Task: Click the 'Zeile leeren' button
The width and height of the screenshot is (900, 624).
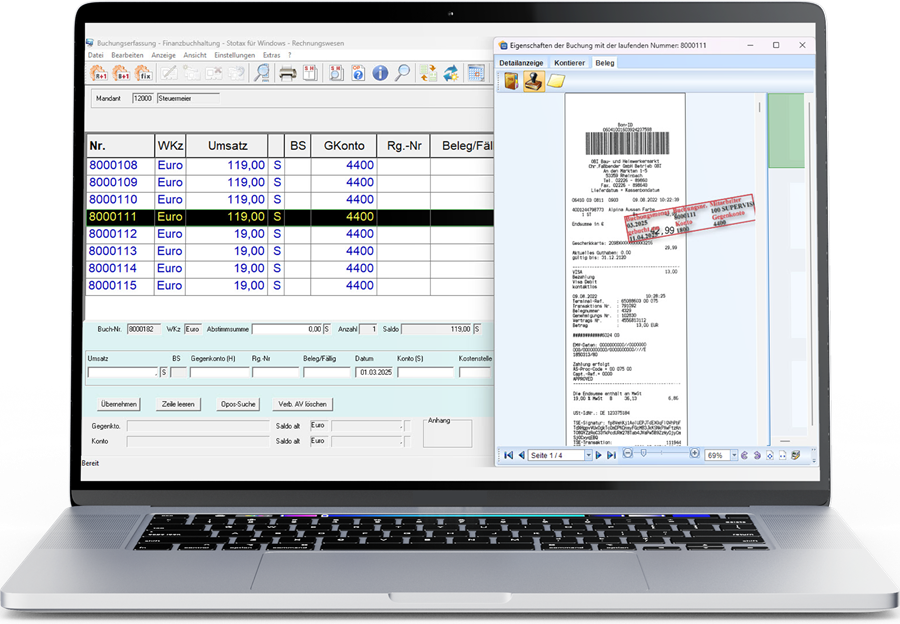Action: pos(178,404)
